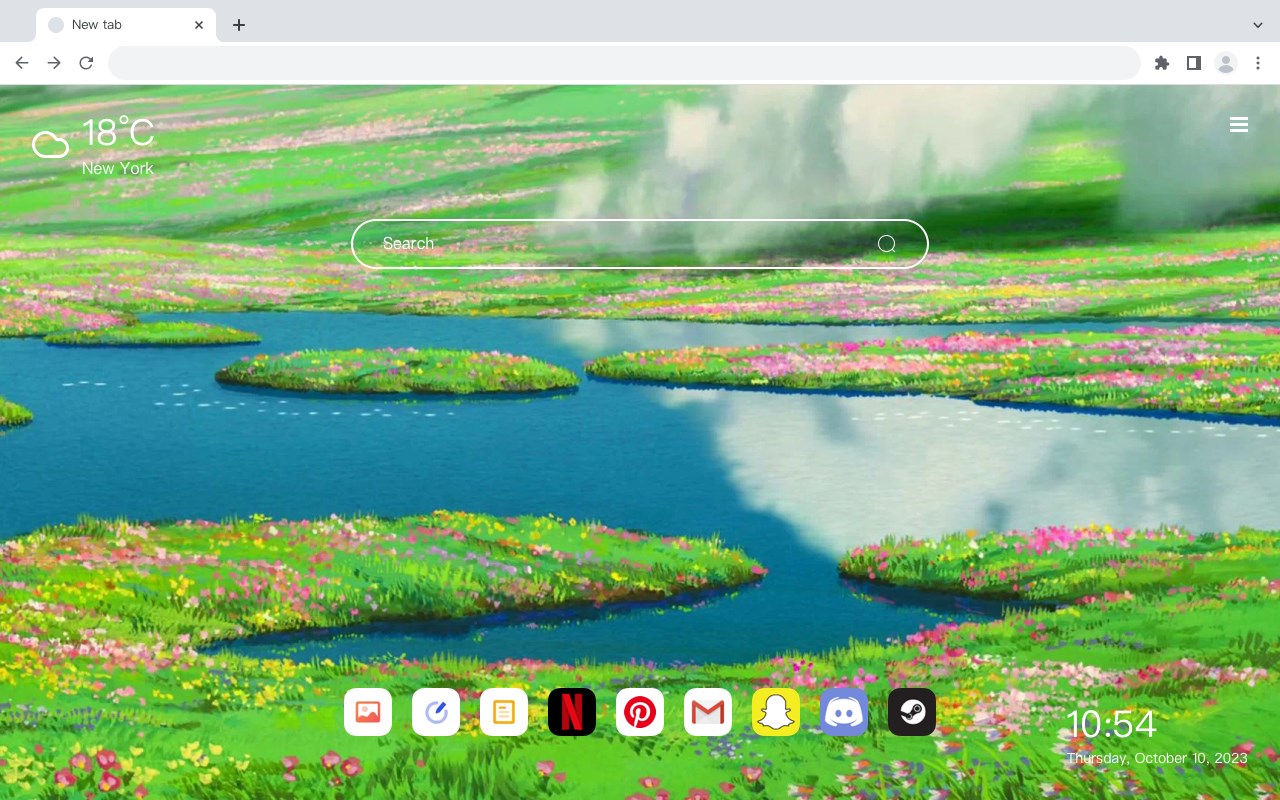Click the 18°C temperature reading
Screen dimensions: 1280x800
118,133
